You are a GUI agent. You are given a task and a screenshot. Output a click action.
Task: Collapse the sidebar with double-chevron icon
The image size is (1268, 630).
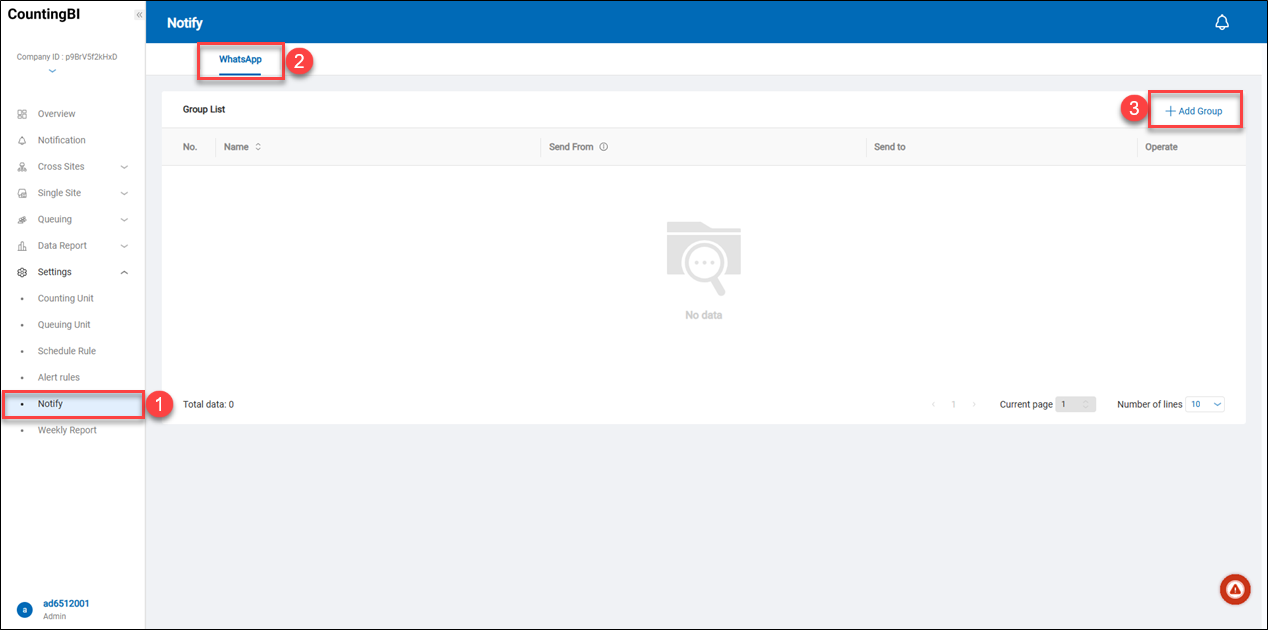tap(138, 15)
